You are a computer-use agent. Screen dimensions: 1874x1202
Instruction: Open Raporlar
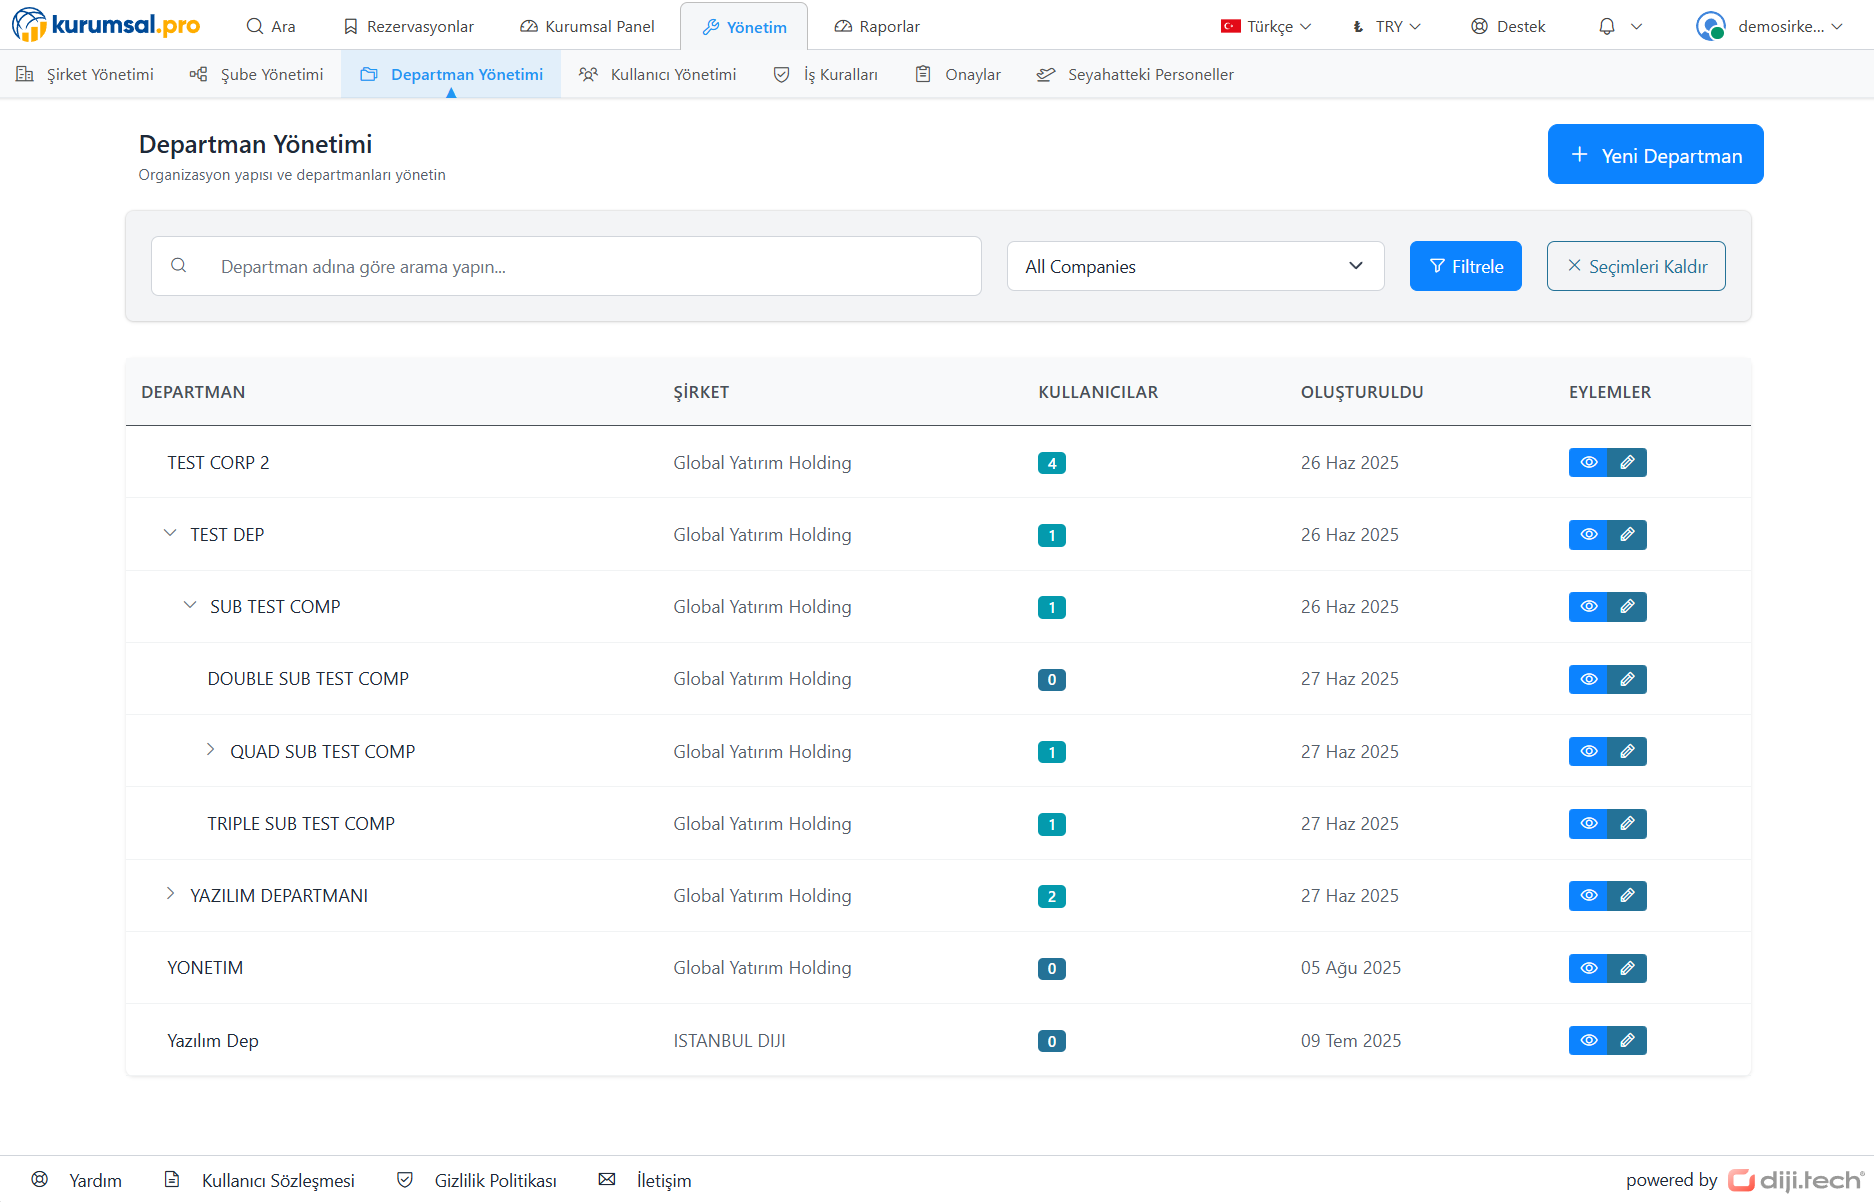[x=877, y=26]
